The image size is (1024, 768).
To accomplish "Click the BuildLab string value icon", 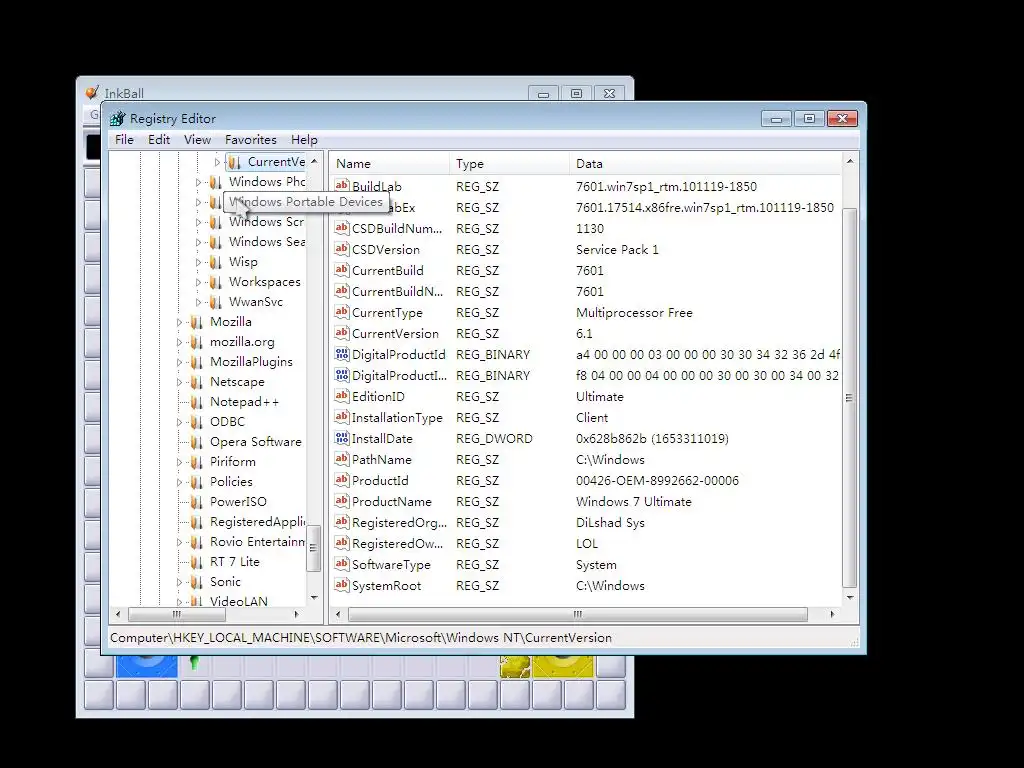I will (x=342, y=185).
